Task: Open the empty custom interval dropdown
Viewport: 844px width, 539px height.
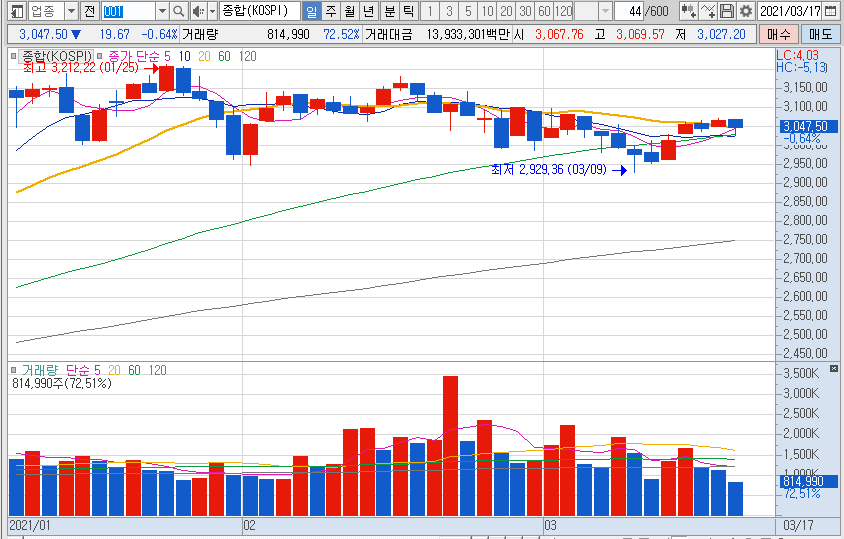Action: [x=605, y=10]
